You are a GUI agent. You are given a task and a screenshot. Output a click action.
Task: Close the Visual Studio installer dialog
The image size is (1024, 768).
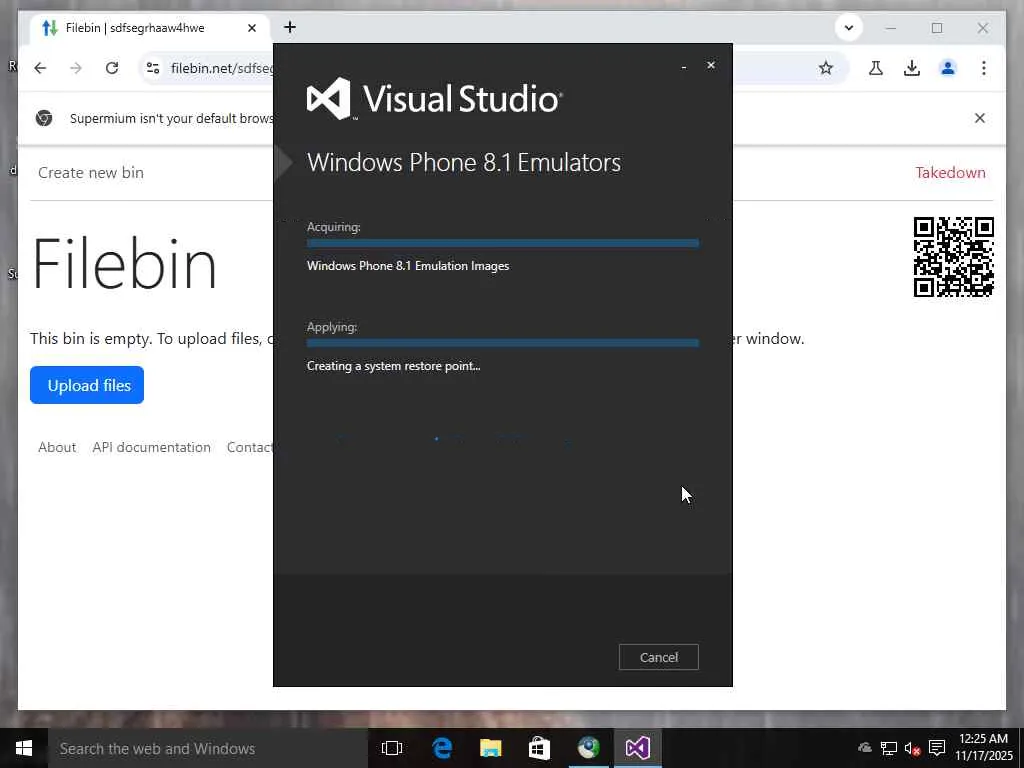coord(711,65)
